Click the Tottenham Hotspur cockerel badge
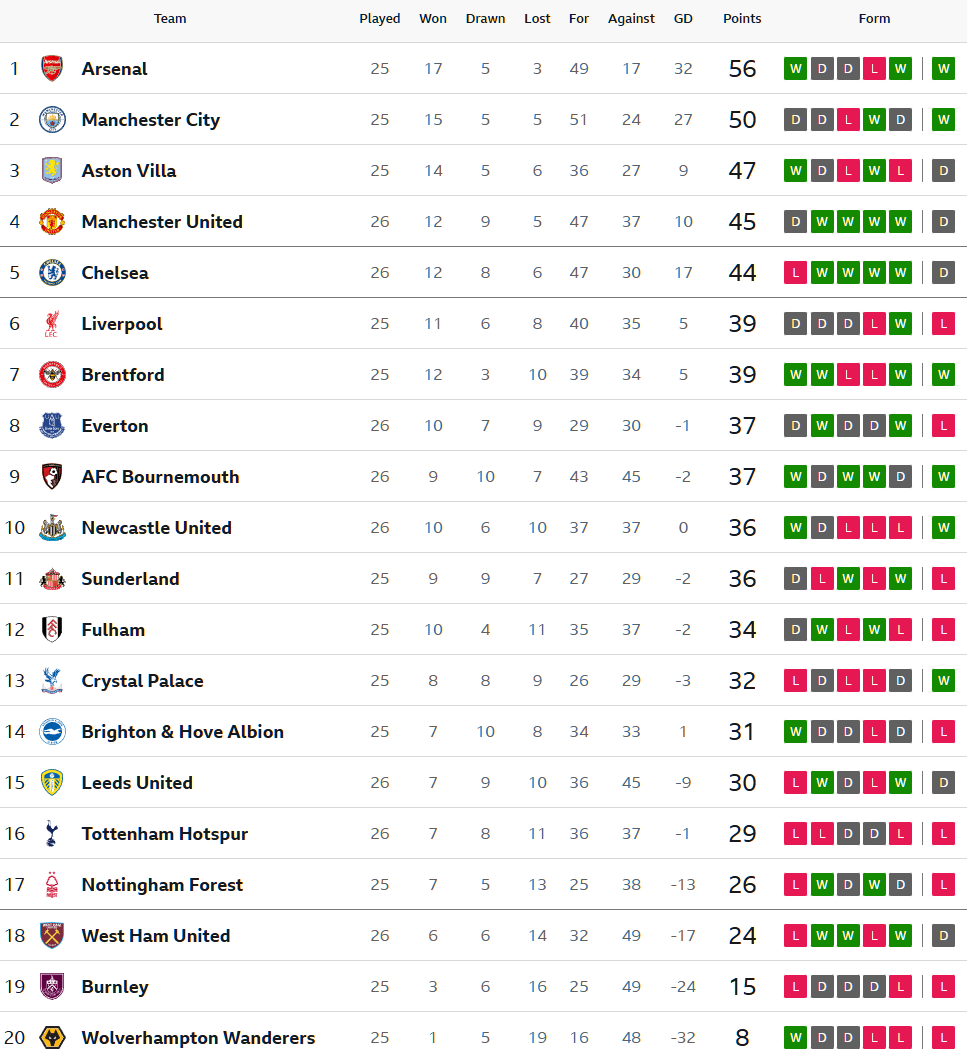967x1052 pixels. click(x=52, y=834)
